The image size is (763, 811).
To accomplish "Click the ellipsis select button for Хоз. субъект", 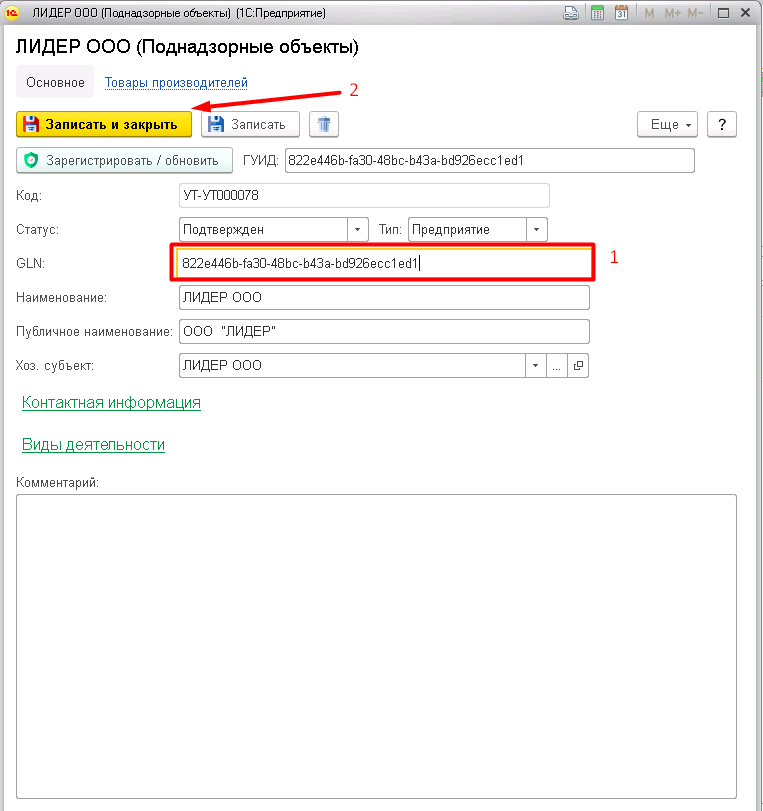I will click(557, 366).
